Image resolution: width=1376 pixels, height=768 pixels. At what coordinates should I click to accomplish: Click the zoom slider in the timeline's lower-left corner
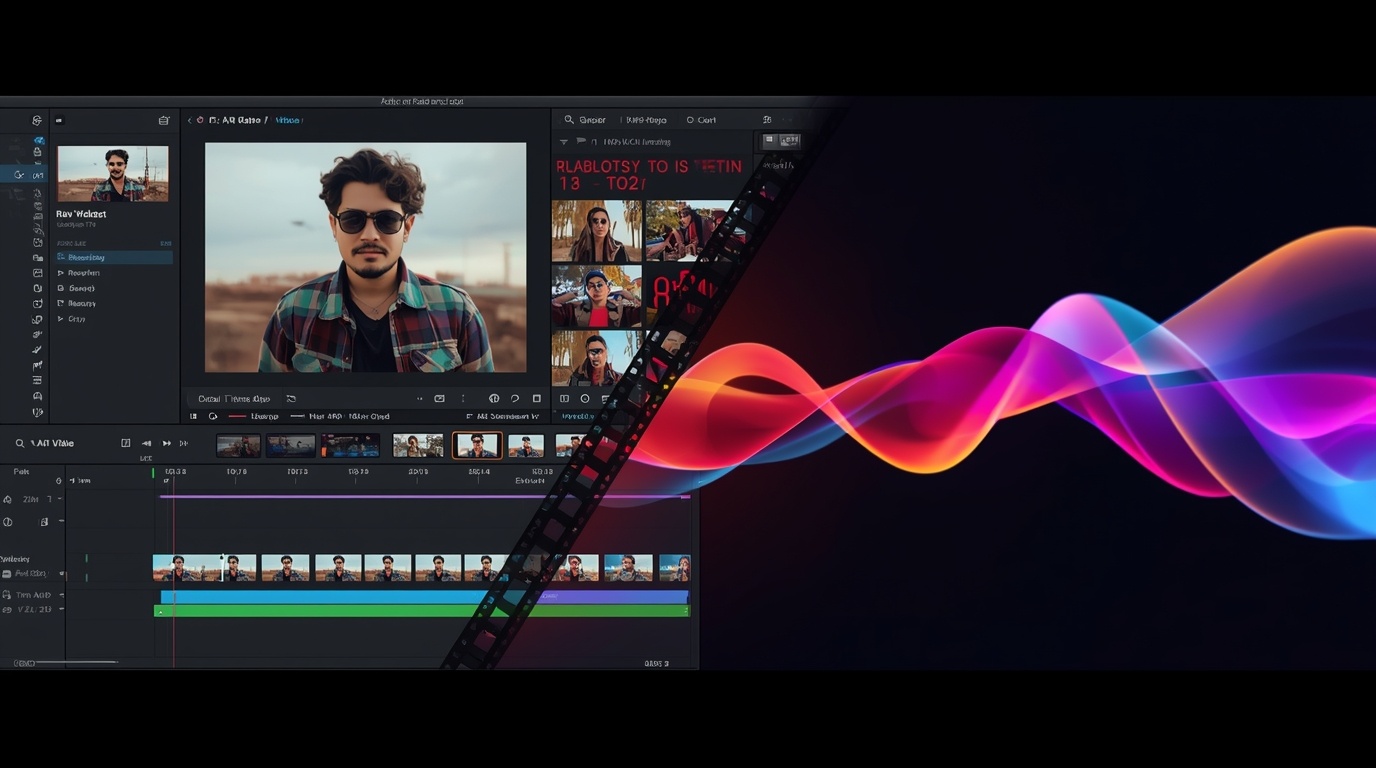76,662
